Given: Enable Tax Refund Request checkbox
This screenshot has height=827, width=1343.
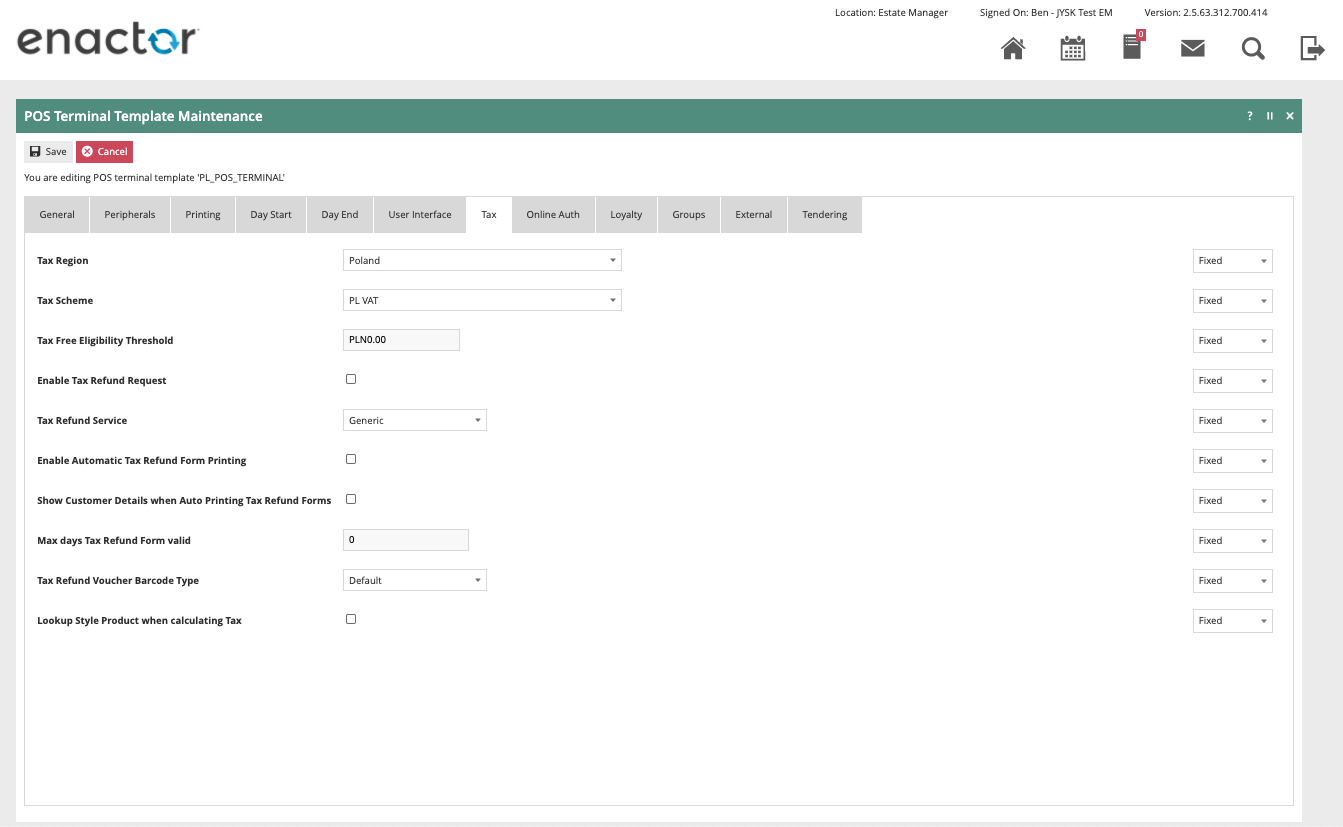Looking at the screenshot, I should (x=351, y=379).
